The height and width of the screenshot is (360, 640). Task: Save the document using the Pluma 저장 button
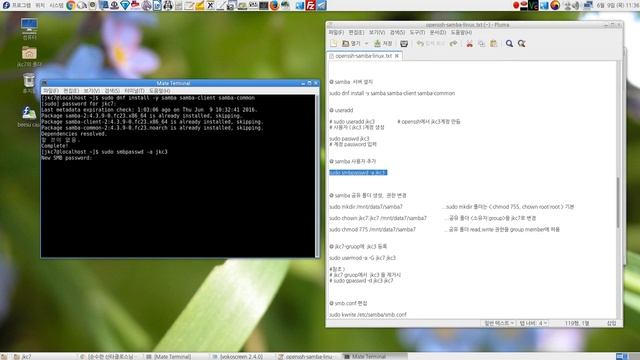click(x=383, y=44)
